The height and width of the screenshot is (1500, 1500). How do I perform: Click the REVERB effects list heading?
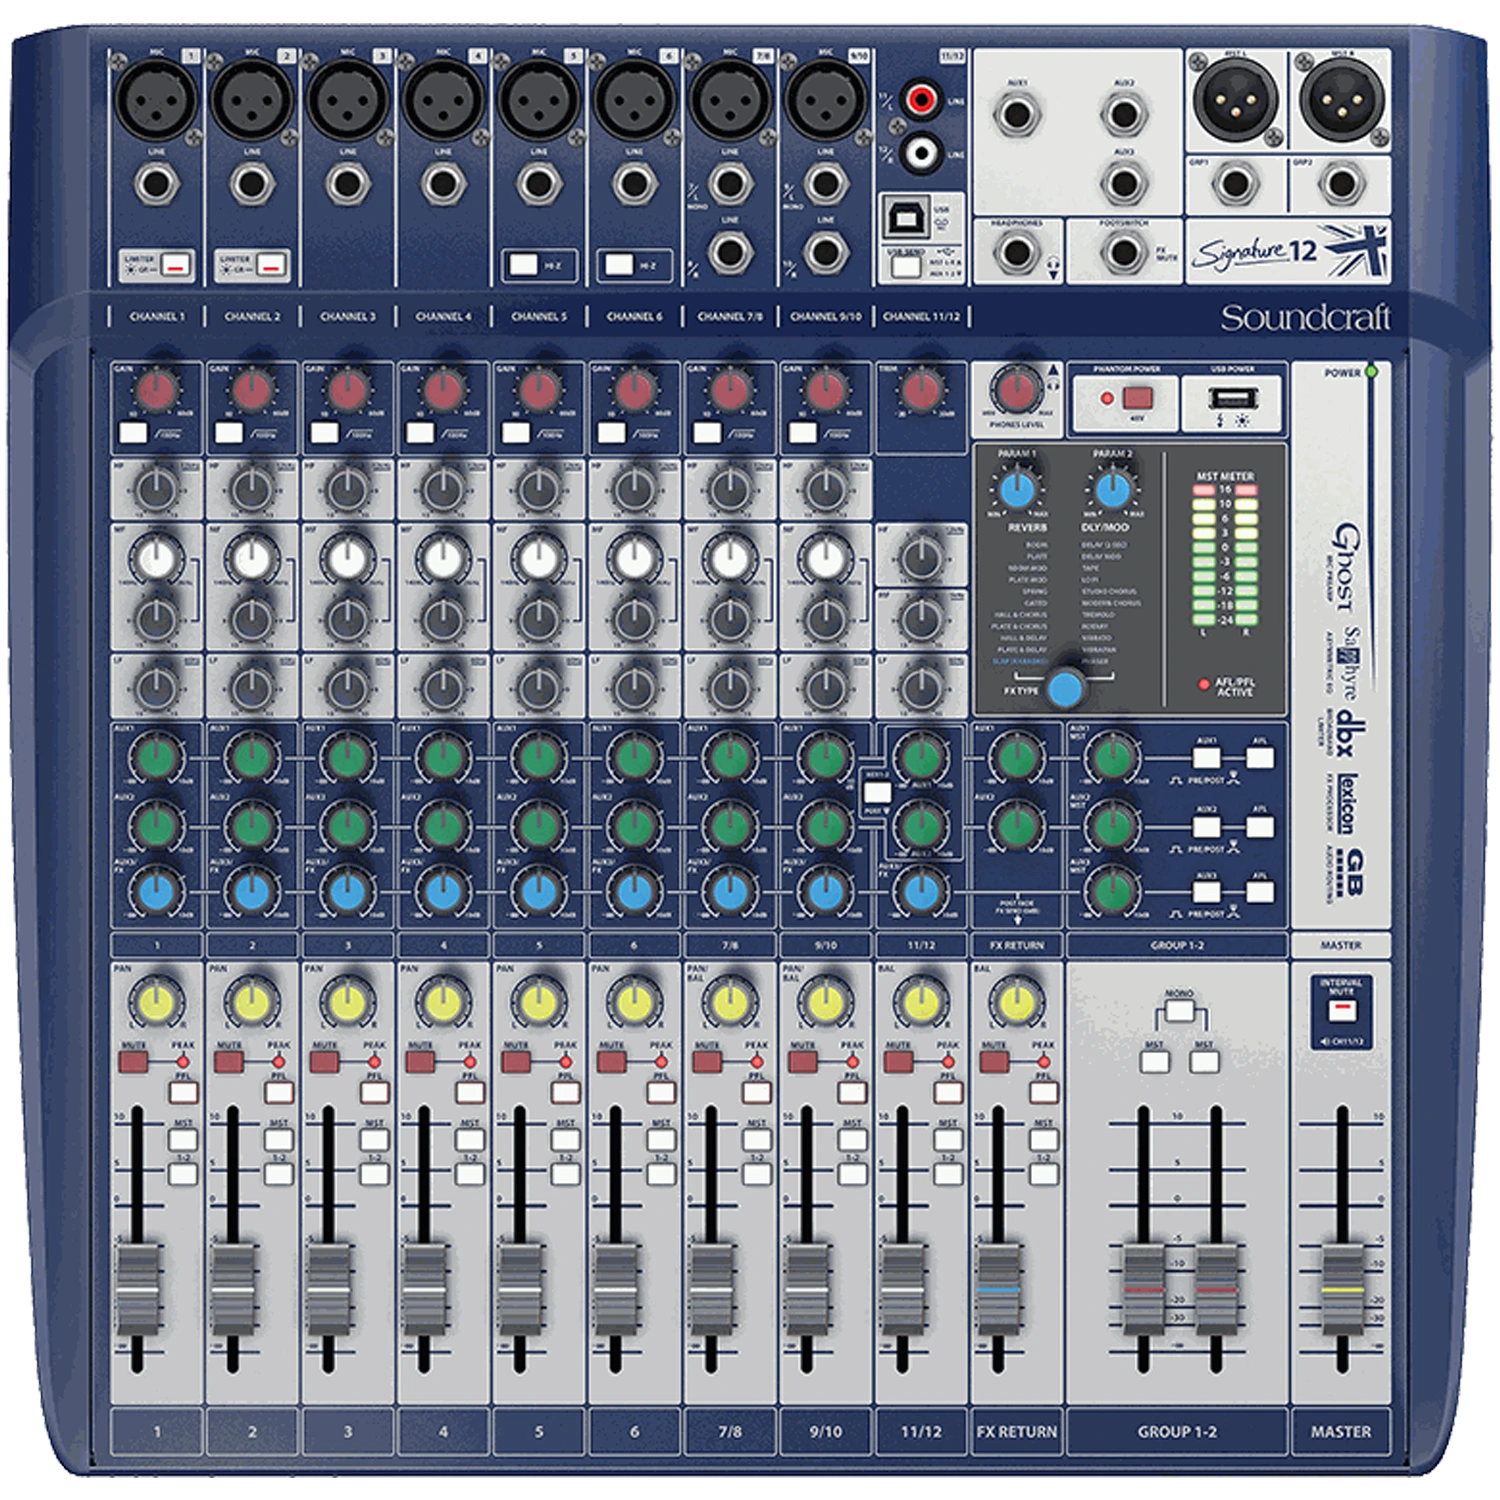pyautogui.click(x=1027, y=527)
